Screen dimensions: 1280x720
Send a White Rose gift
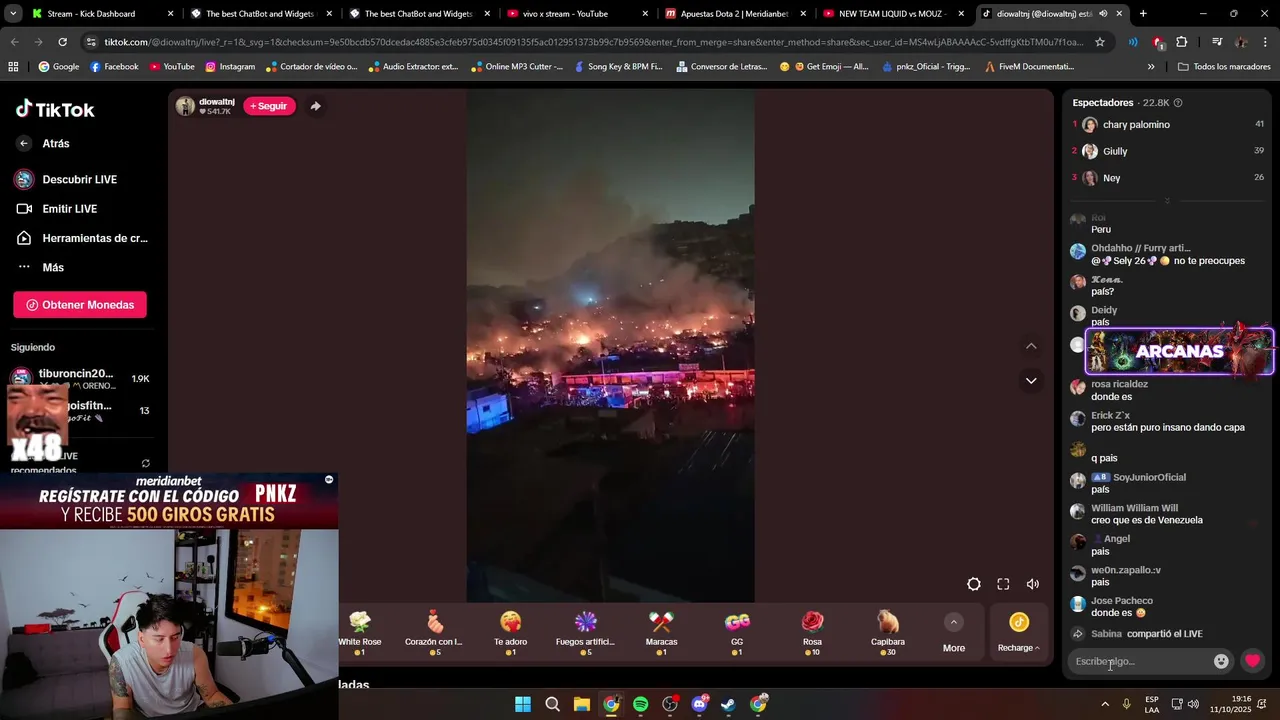[359, 633]
